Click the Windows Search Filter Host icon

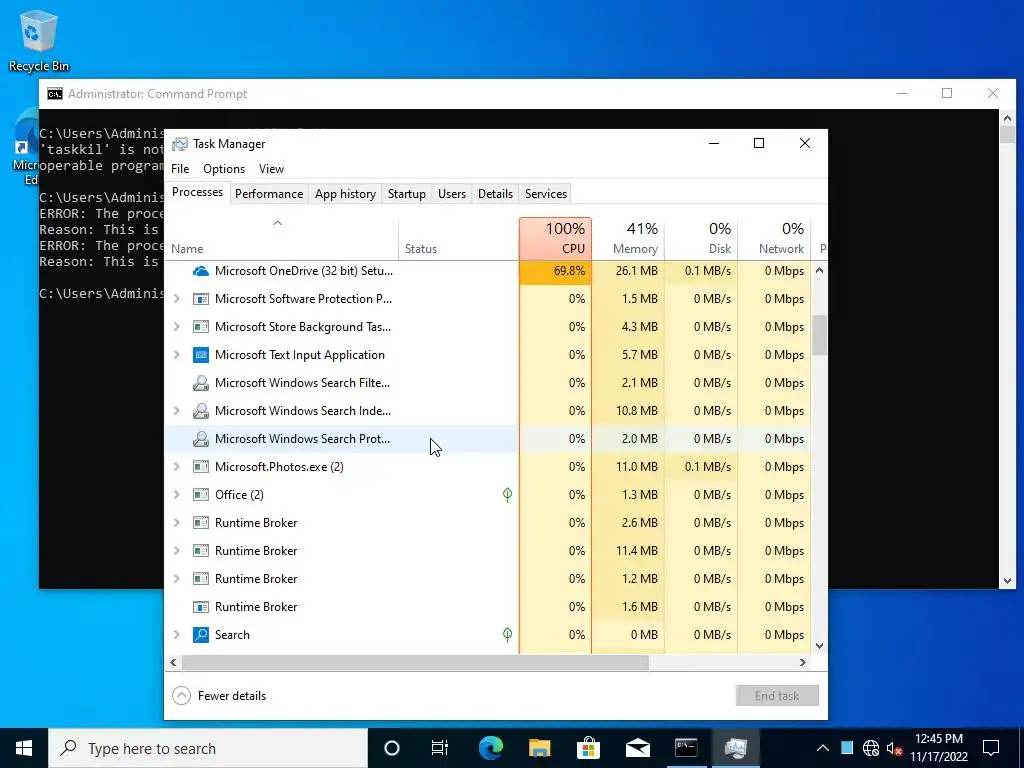[200, 383]
